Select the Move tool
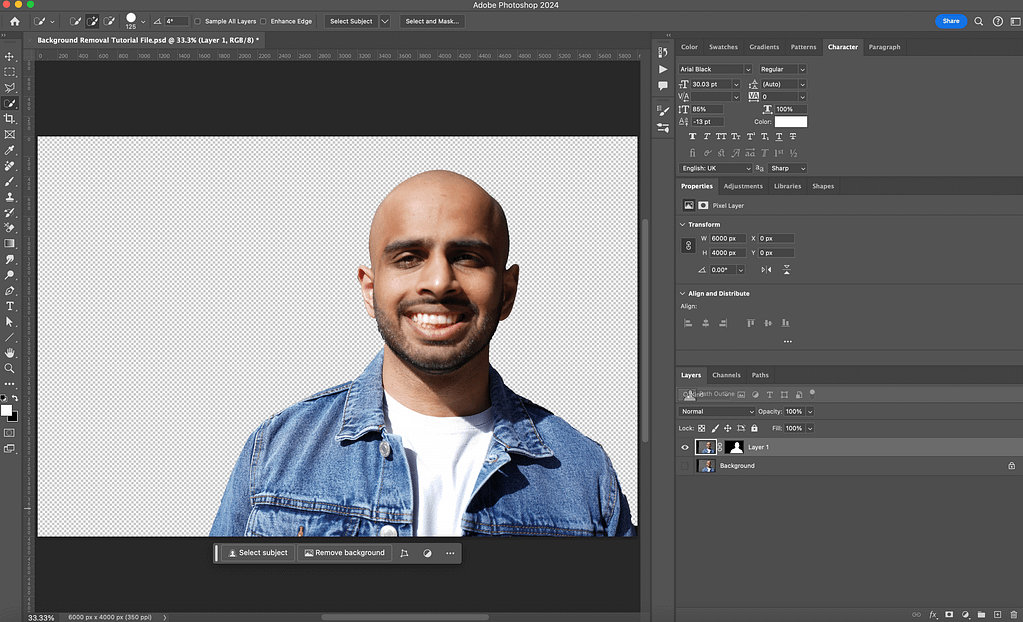The image size is (1023, 622). pos(10,57)
